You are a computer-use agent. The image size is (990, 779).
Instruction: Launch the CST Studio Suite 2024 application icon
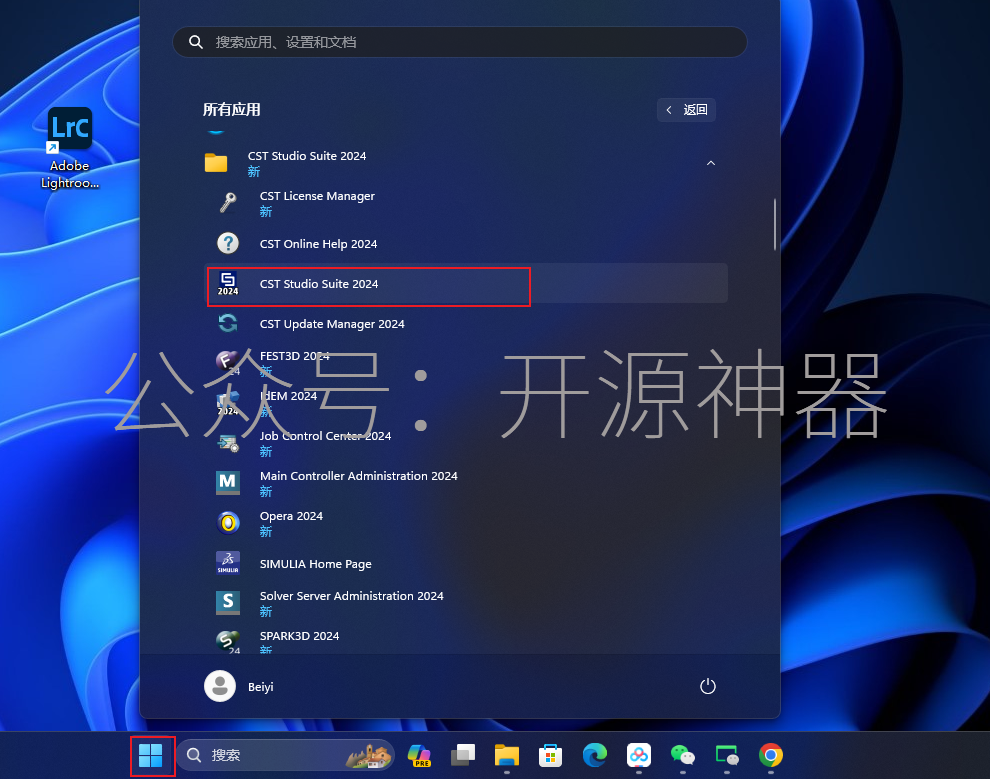coord(228,283)
